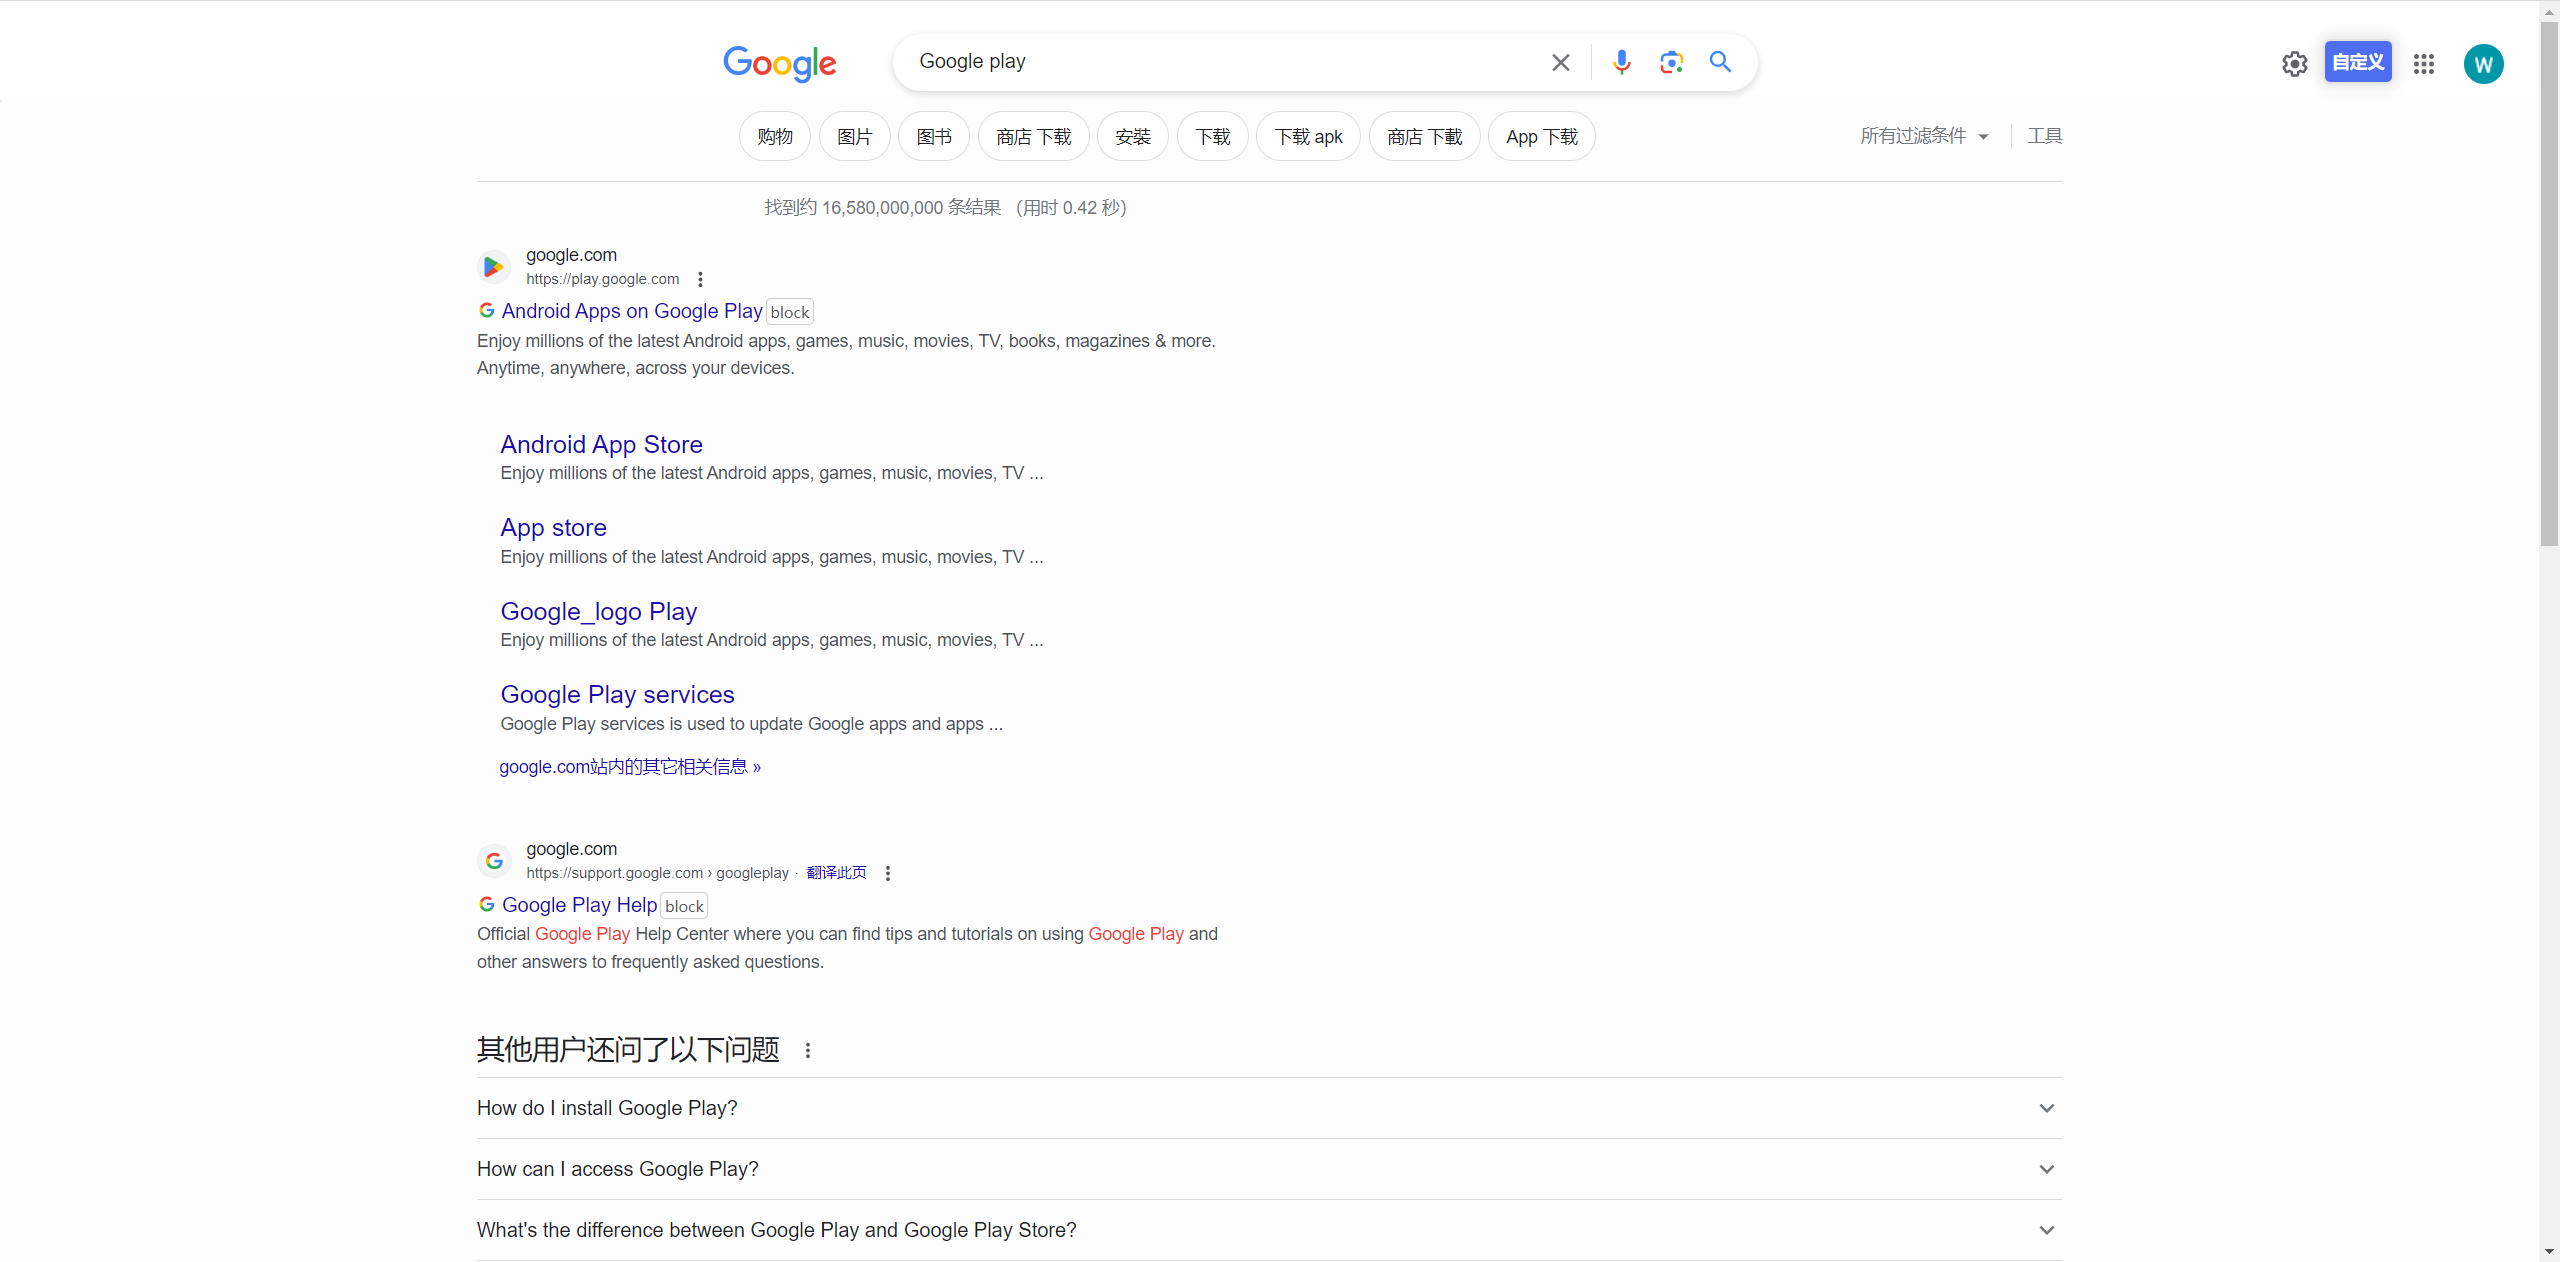
Task: Click the 自定义 button
Action: click(2358, 61)
